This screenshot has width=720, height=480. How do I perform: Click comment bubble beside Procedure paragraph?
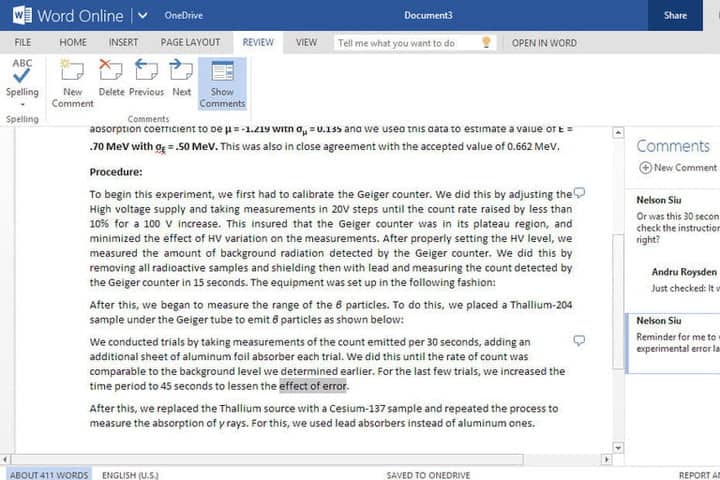pos(579,194)
